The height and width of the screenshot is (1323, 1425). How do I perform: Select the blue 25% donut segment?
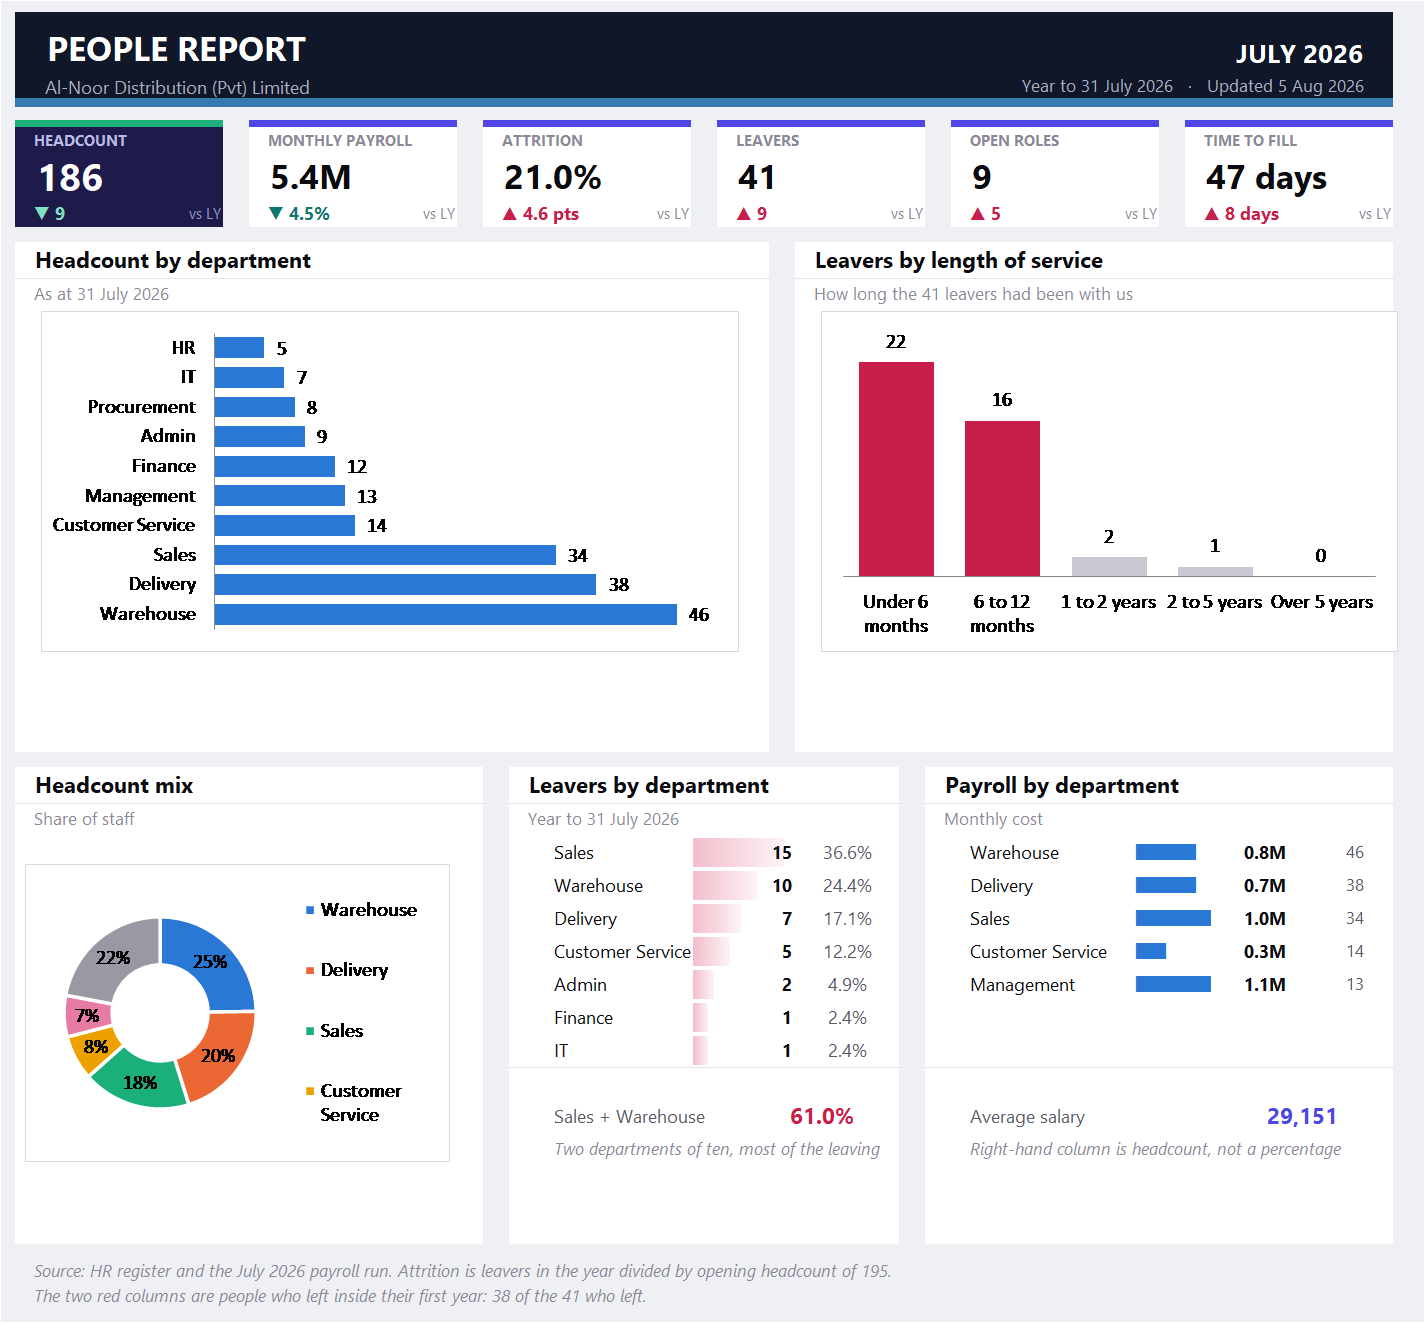point(212,960)
